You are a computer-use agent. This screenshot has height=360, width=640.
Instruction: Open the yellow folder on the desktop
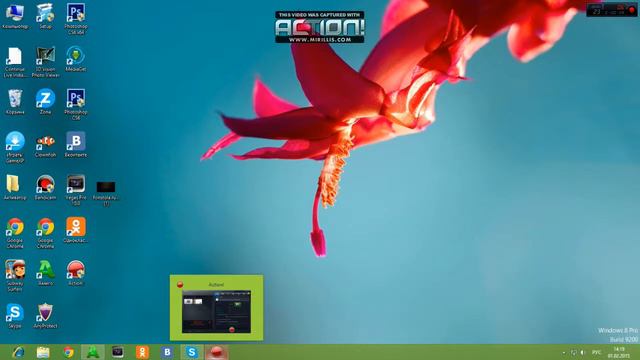15,188
